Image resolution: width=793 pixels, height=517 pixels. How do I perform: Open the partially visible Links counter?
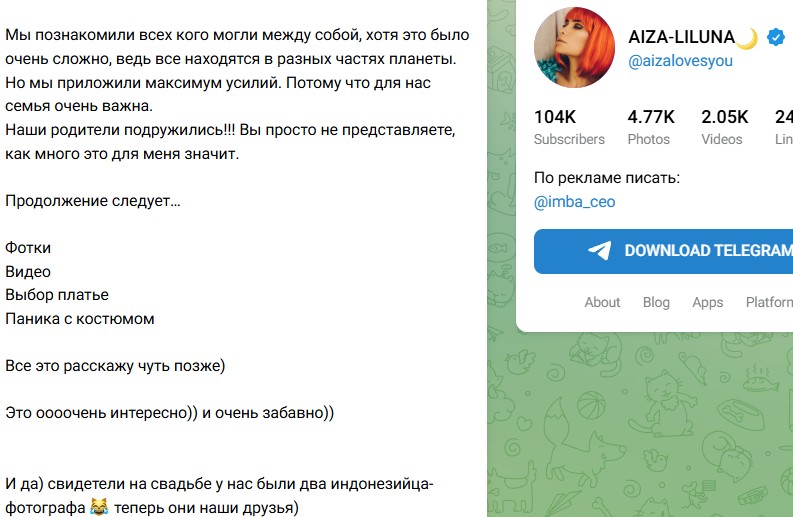click(x=783, y=127)
